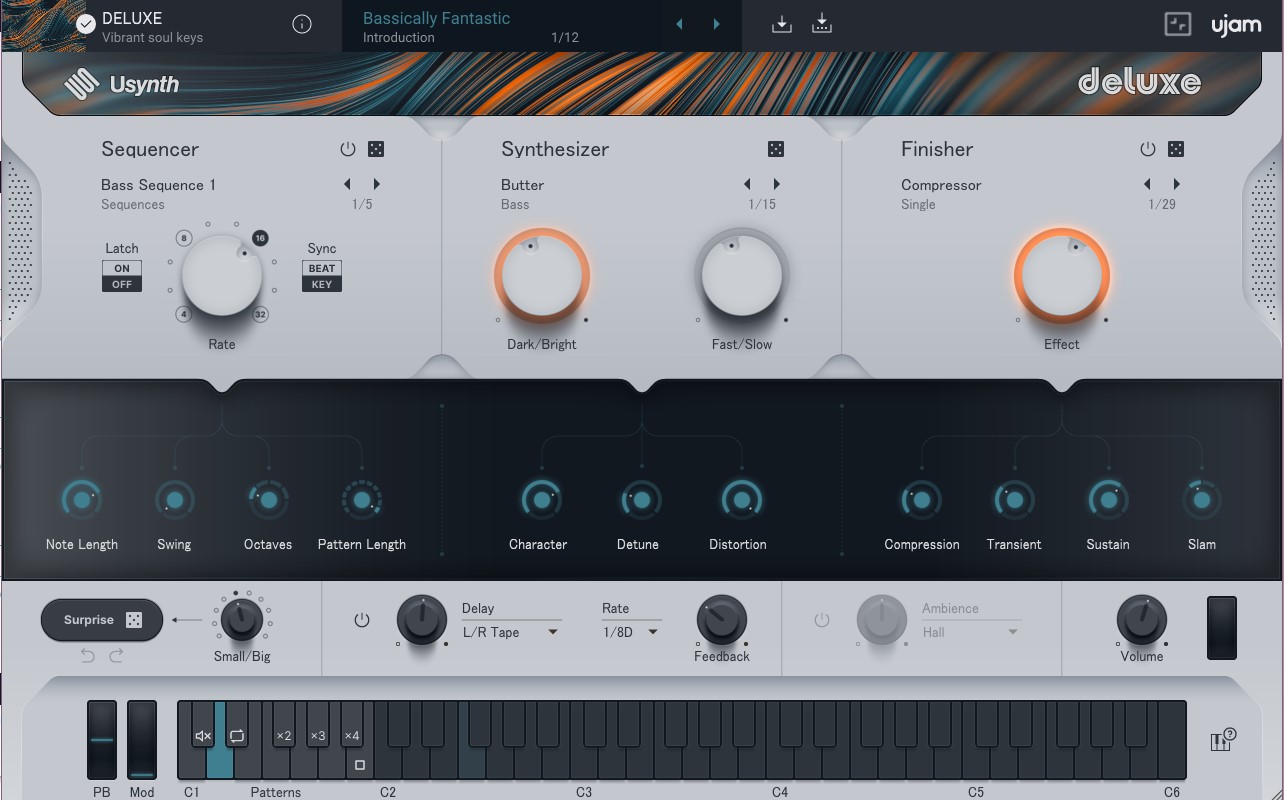Viewport: 1284px width, 800px height.
Task: Click the mute pattern key icon
Action: point(203,736)
